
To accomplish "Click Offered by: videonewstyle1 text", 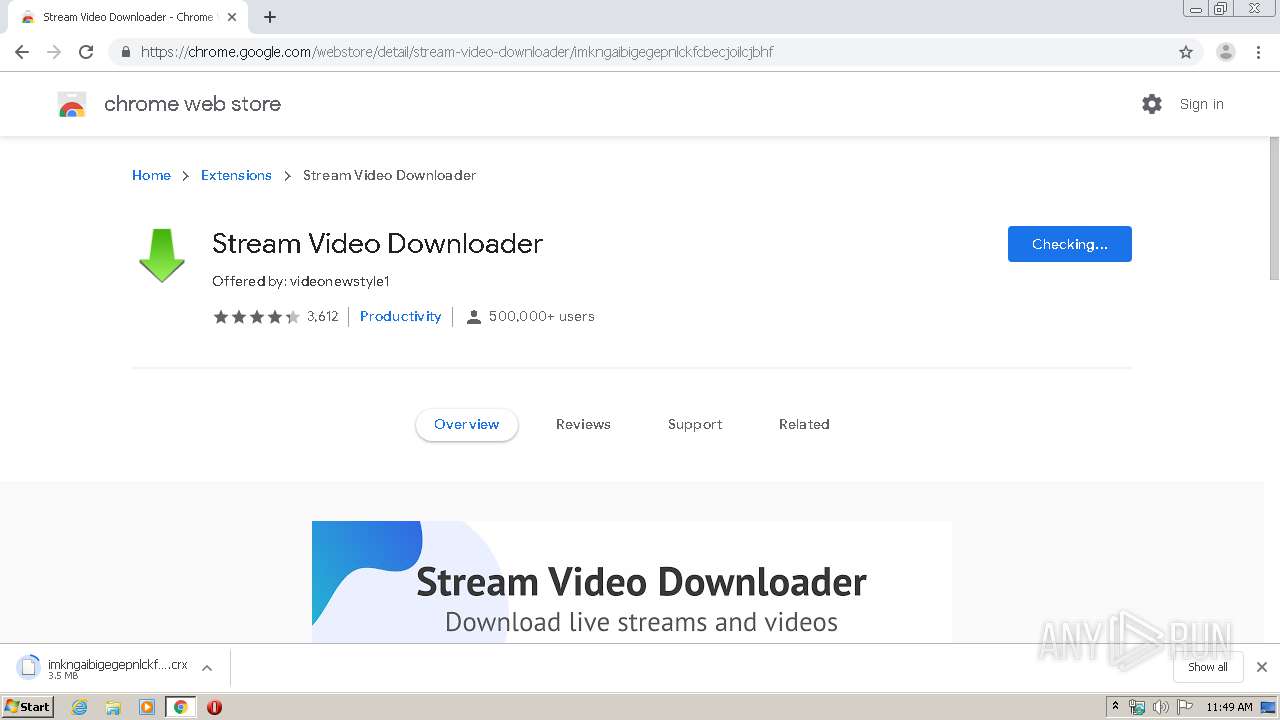I will (x=301, y=281).
